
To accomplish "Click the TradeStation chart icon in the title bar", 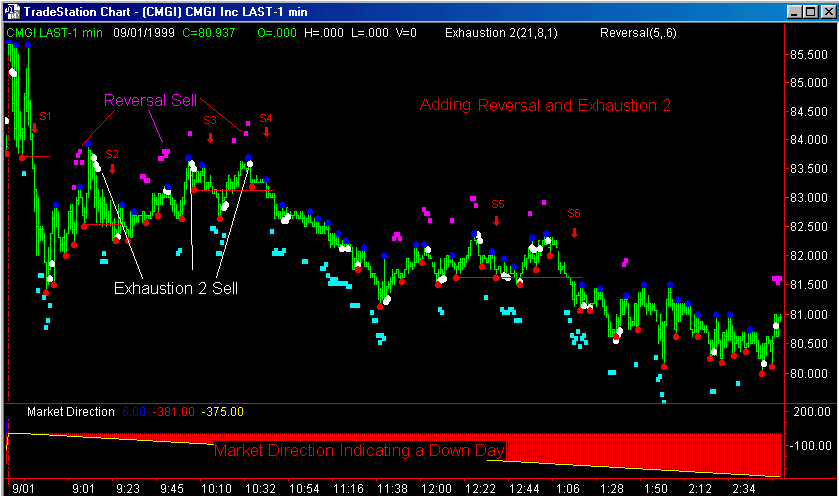I will tap(13, 11).
